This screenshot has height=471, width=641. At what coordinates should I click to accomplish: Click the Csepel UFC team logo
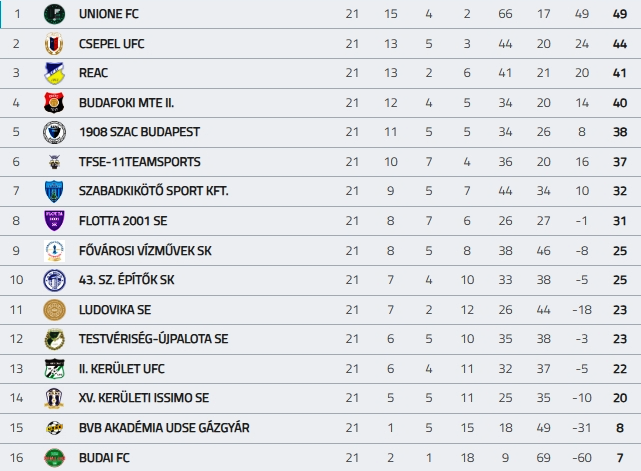click(54, 44)
